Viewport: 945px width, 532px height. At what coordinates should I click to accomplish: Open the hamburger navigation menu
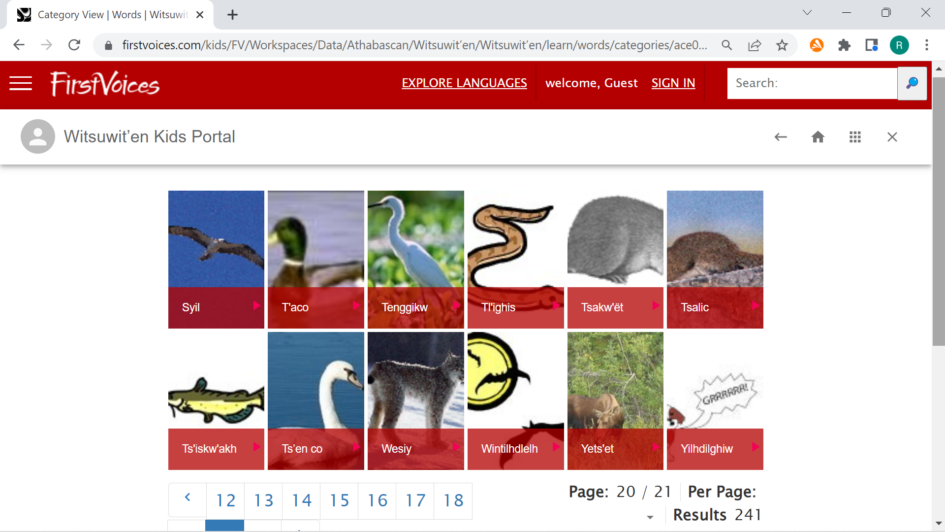tap(21, 83)
